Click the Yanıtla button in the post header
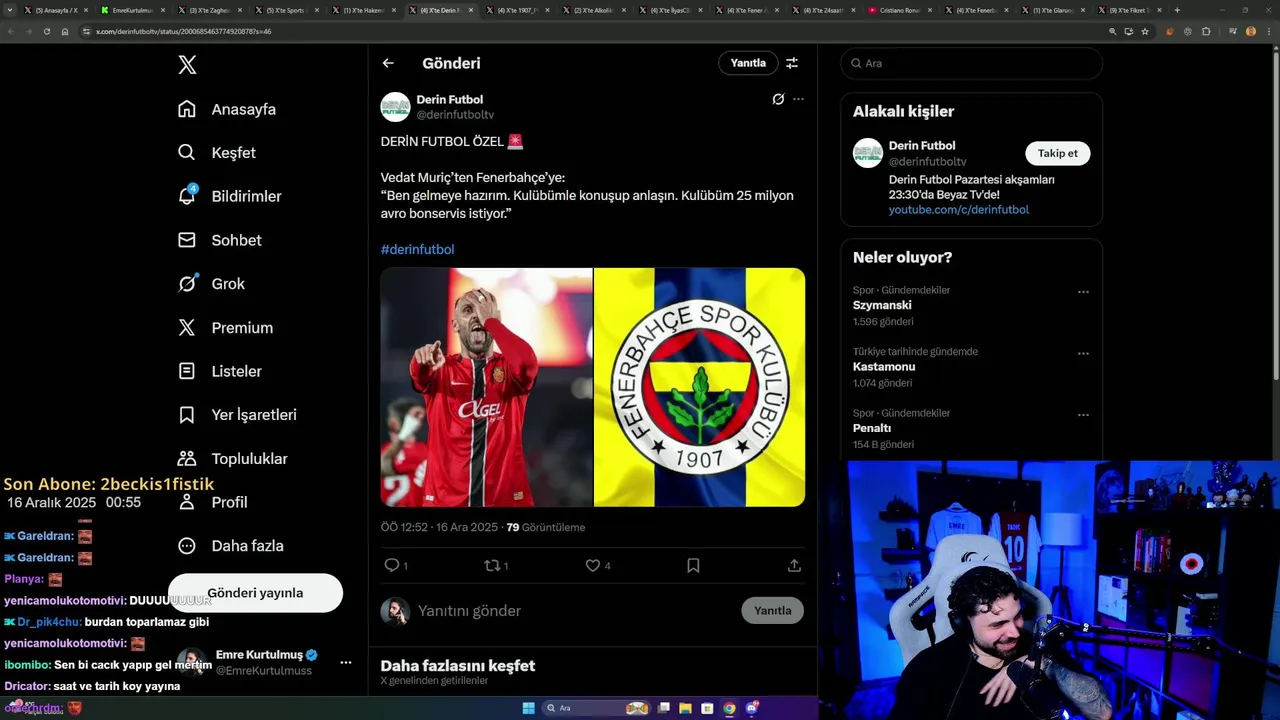 click(748, 63)
